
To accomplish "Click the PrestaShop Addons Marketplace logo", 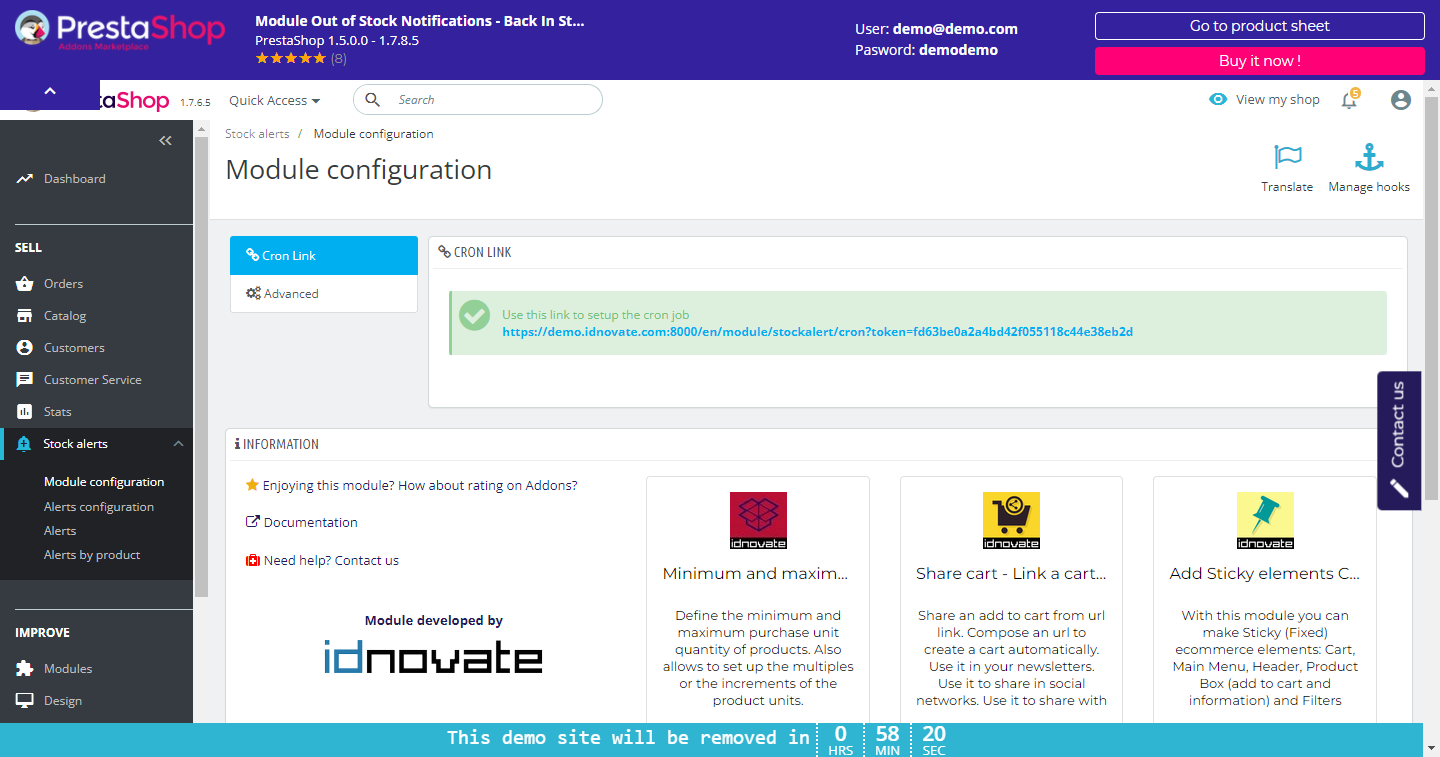I will (x=120, y=30).
